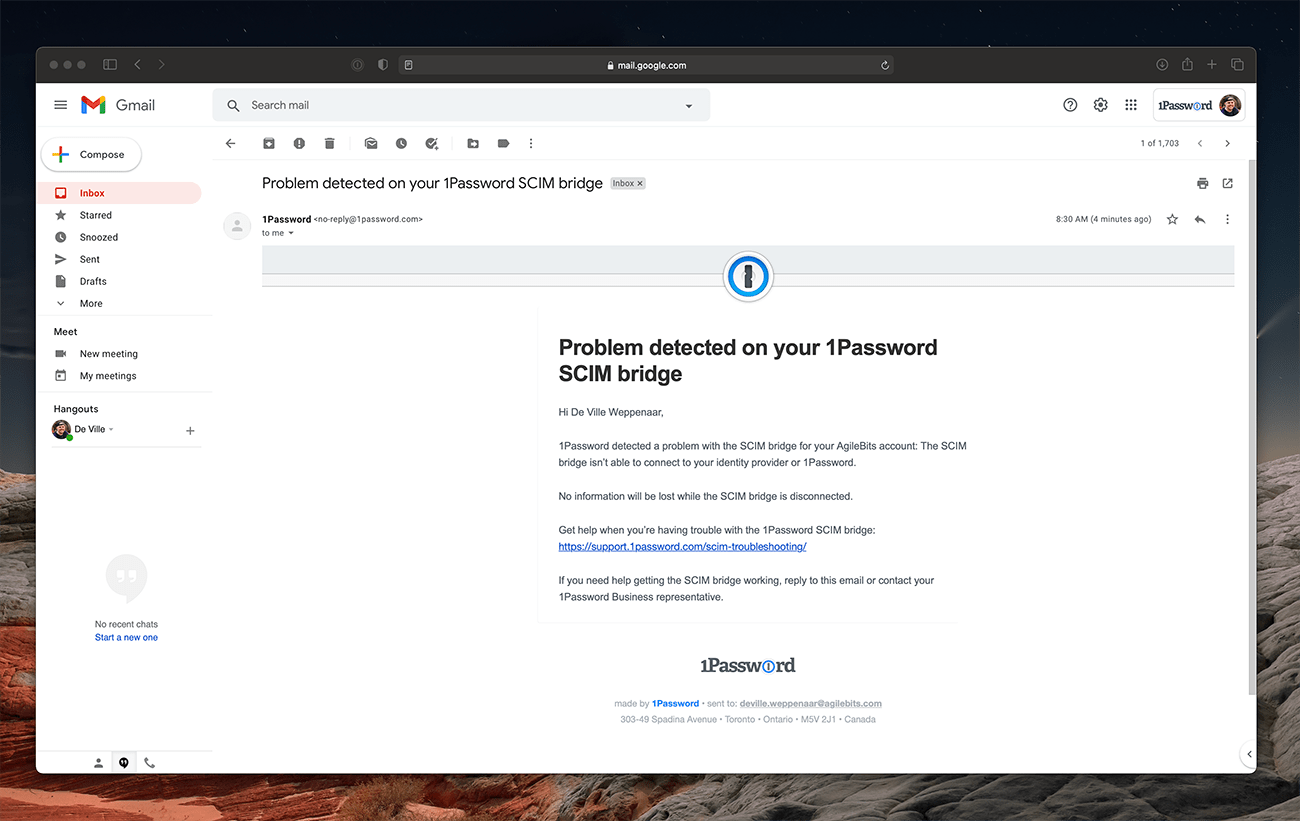Reload the page in Safari
1300x821 pixels.
pos(885,65)
